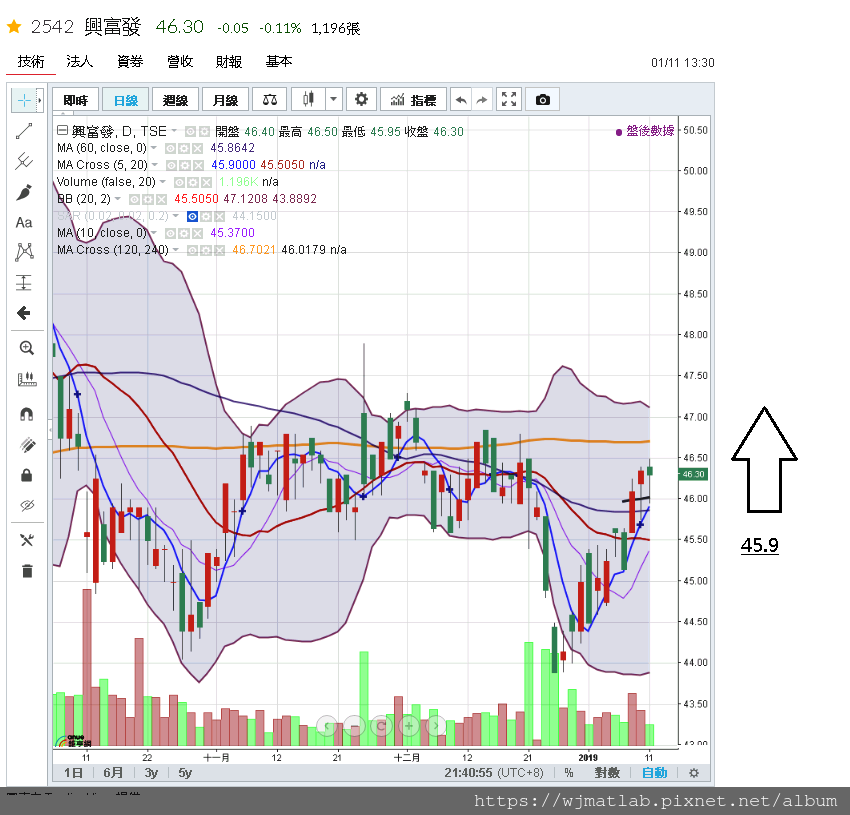Open MA (60, close, 0) dropdown arrow

154,147
